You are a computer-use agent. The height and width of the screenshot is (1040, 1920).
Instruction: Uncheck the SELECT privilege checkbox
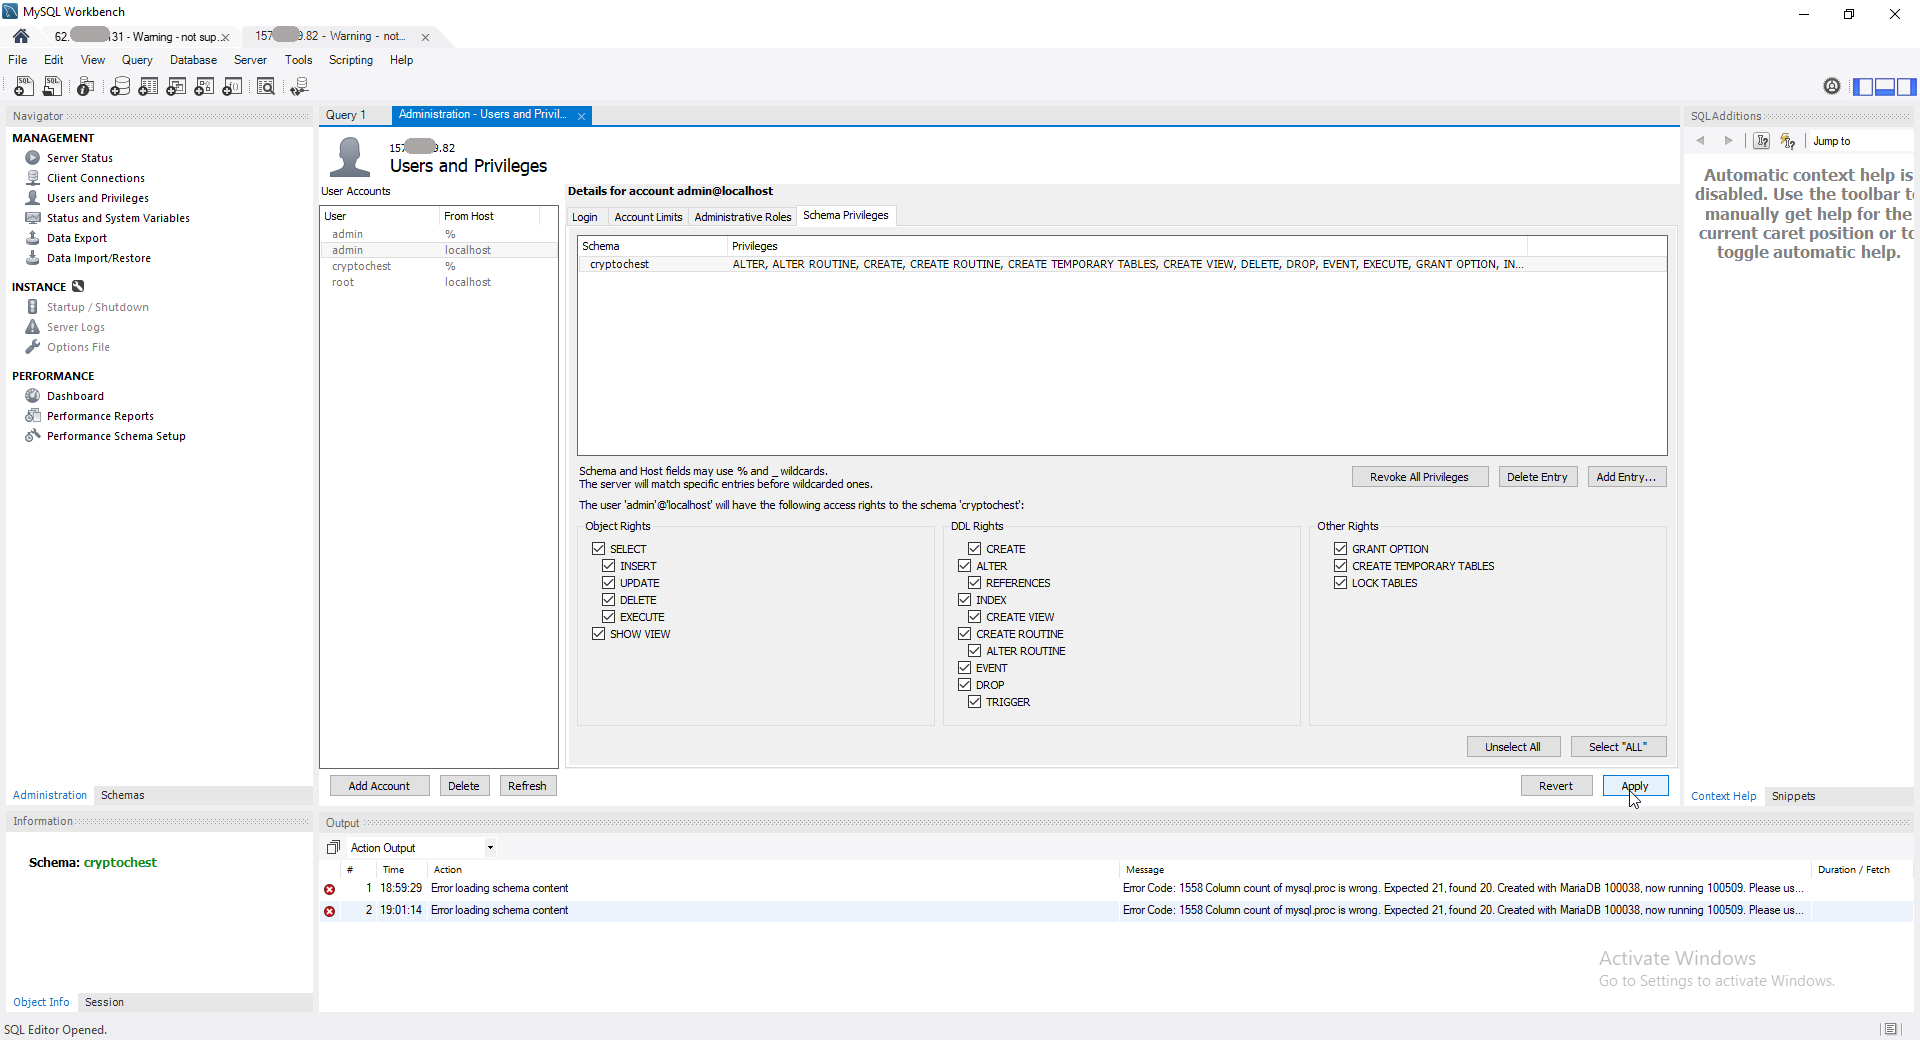(x=598, y=549)
